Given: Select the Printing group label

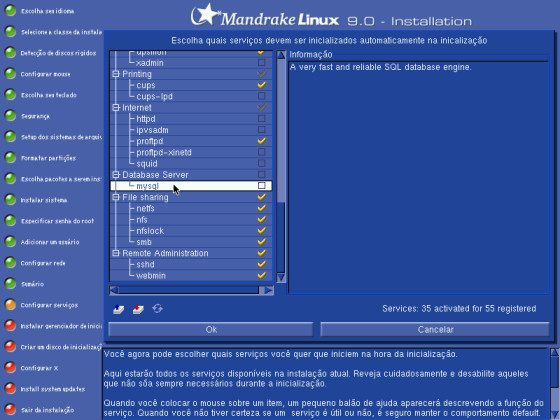Looking at the screenshot, I should [137, 74].
